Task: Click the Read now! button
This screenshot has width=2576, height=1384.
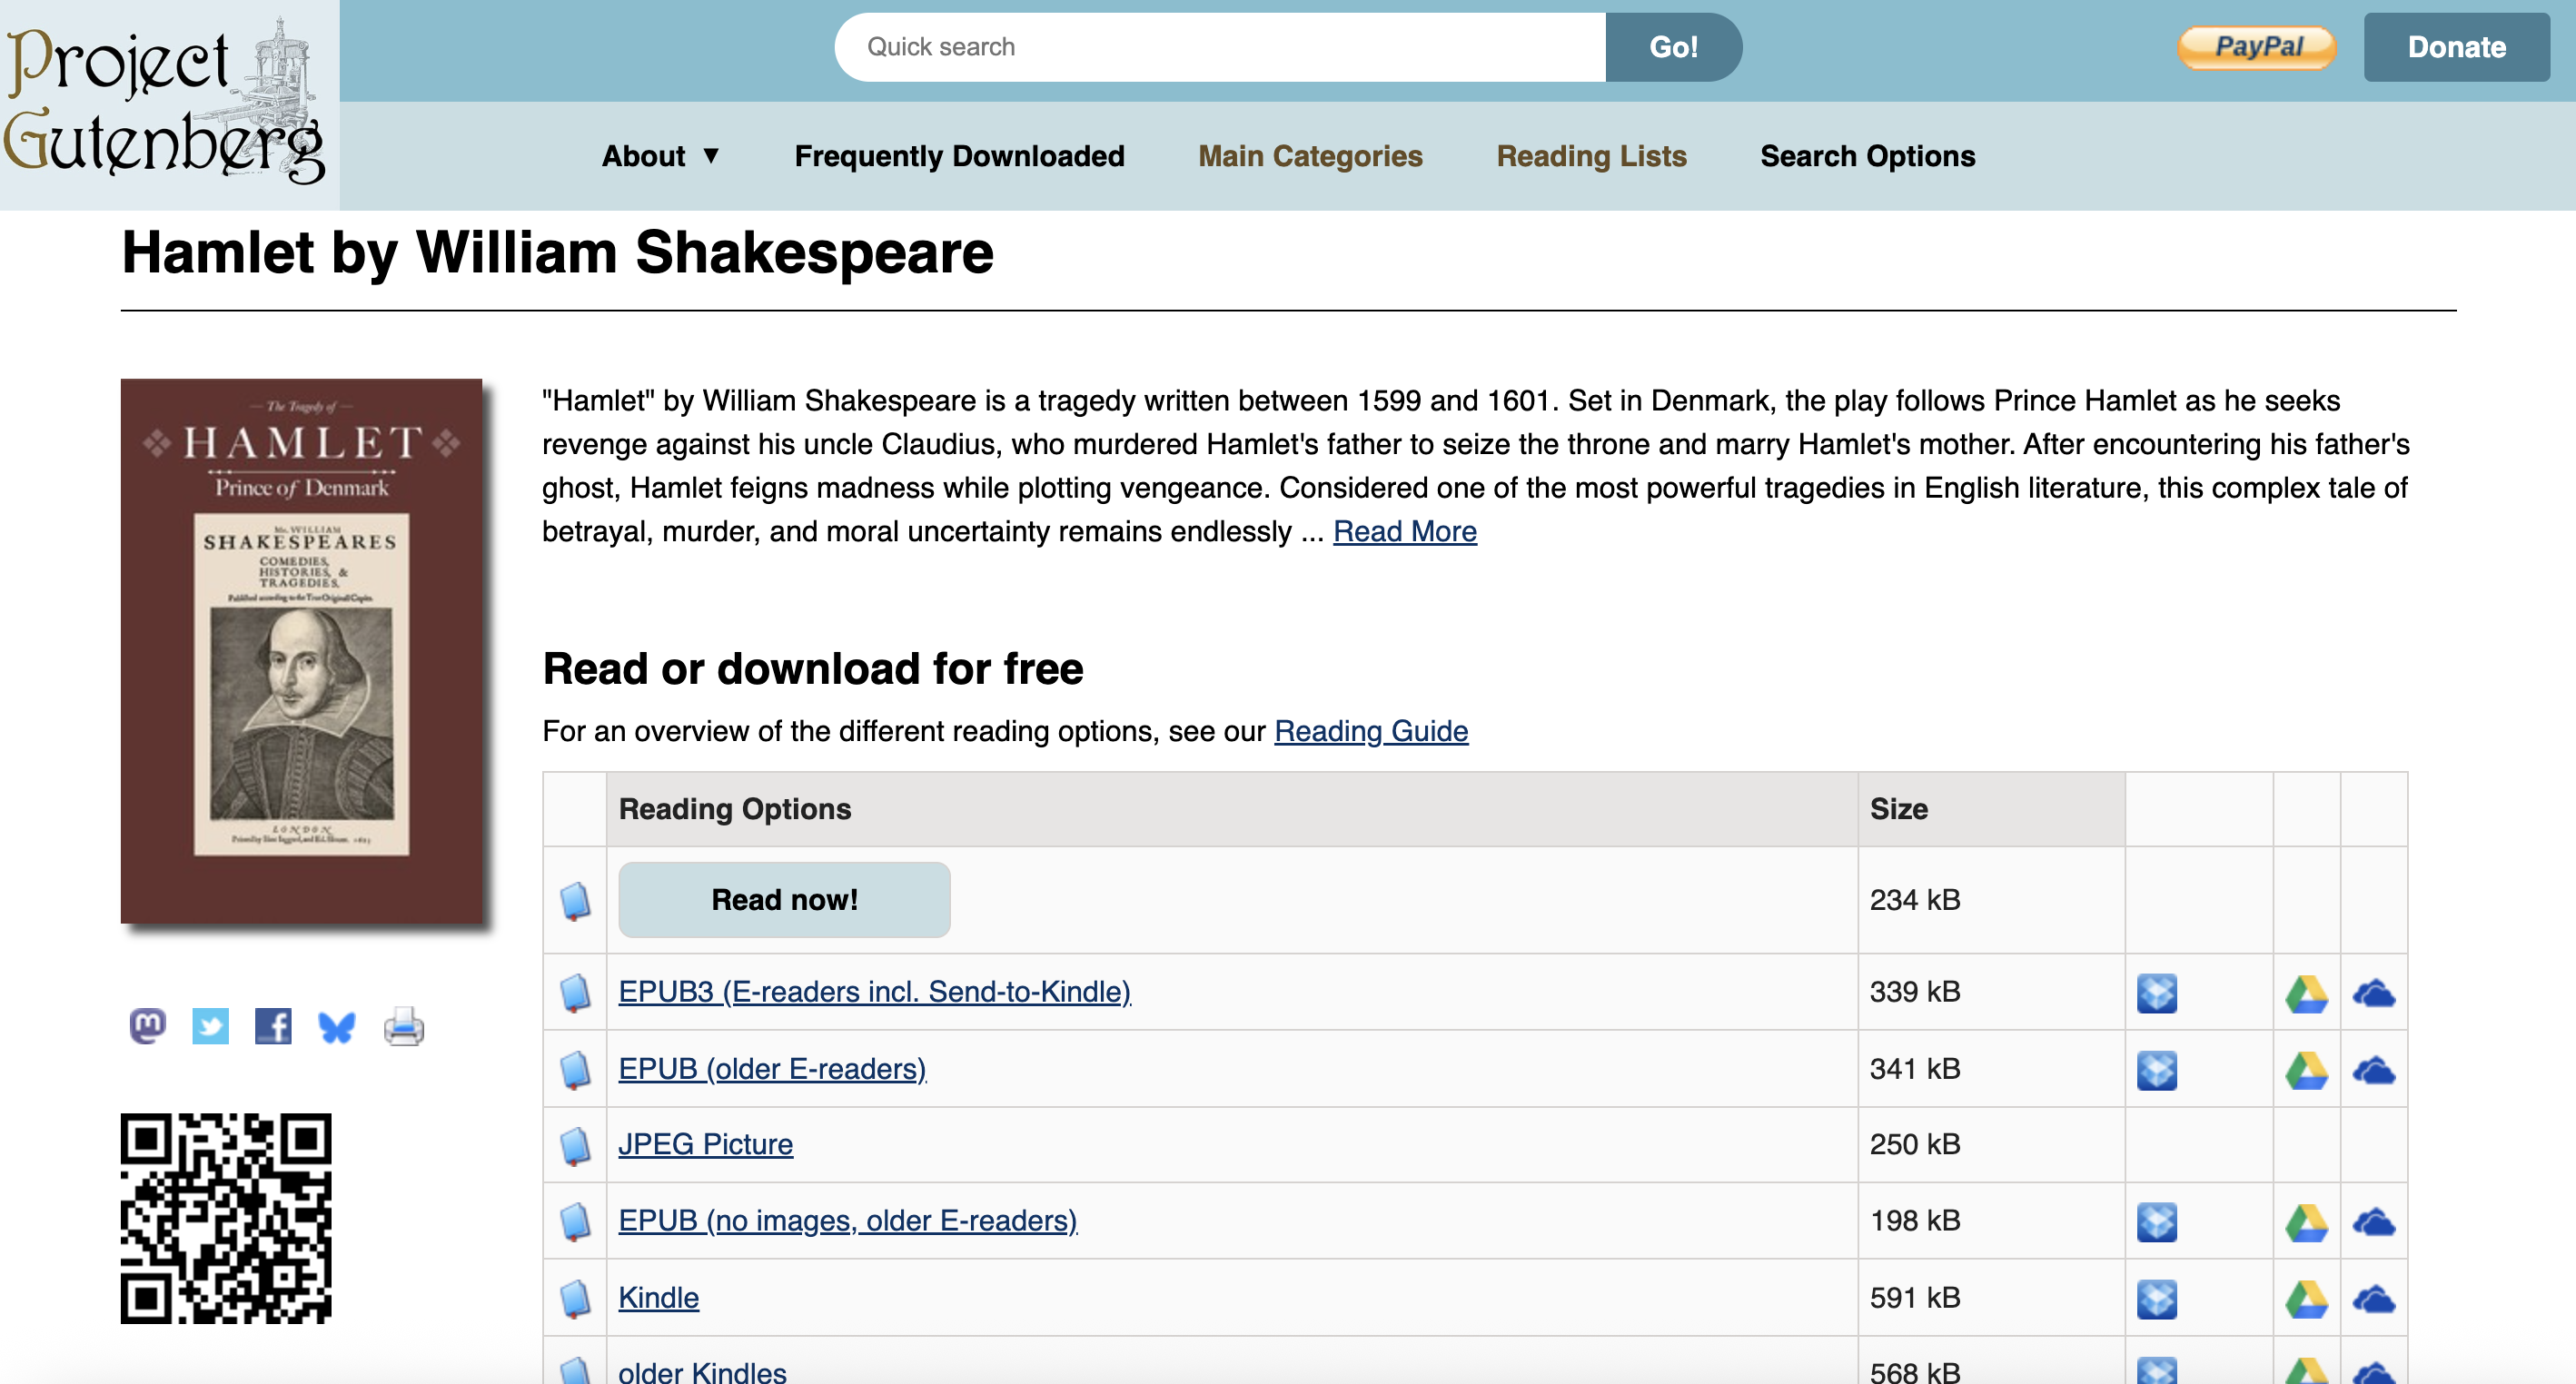Action: point(784,900)
